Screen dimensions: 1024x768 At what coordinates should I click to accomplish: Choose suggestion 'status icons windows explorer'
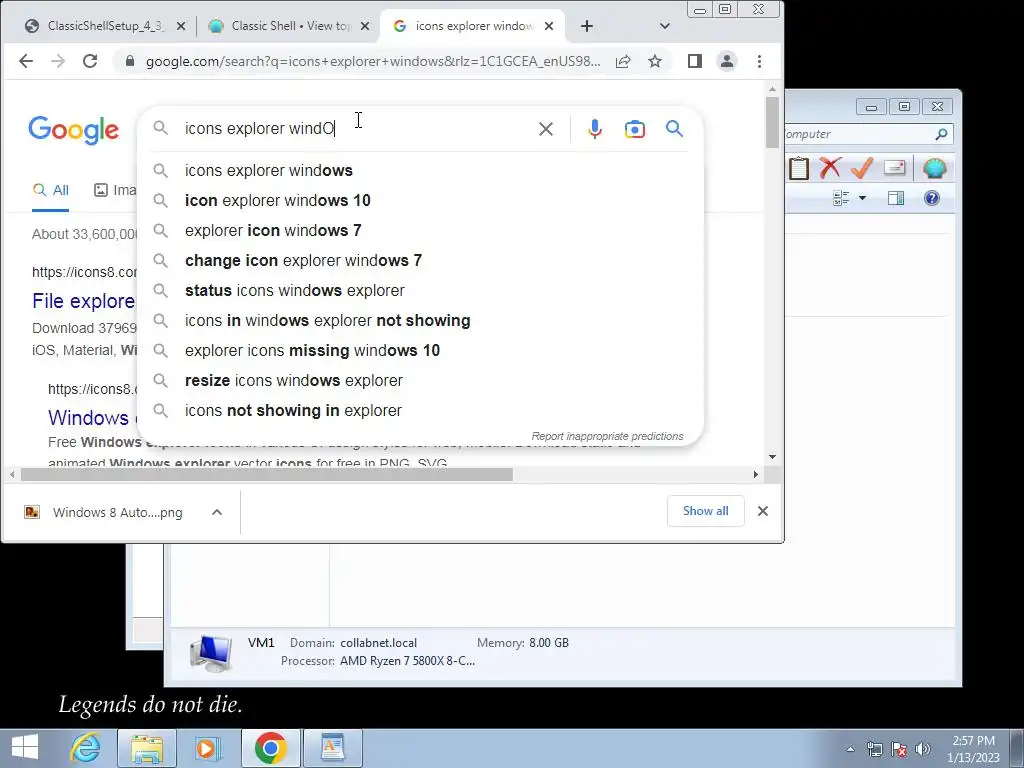pyautogui.click(x=421, y=291)
